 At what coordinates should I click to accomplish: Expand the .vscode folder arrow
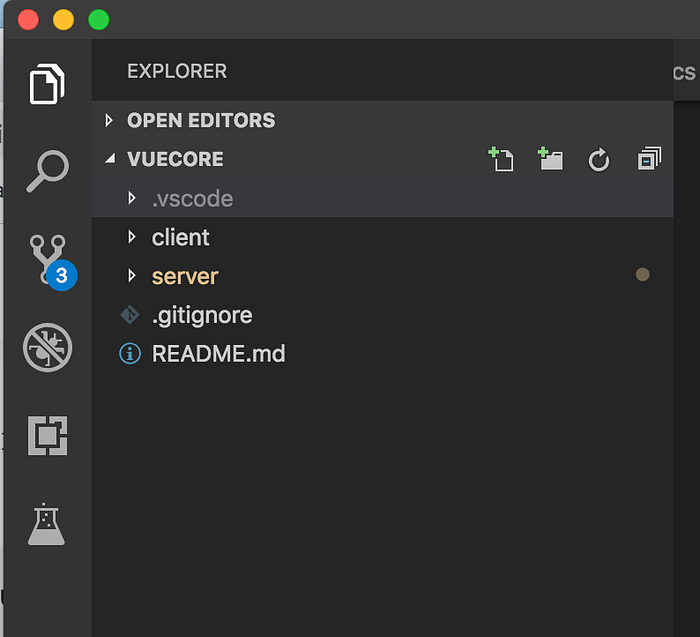click(132, 198)
